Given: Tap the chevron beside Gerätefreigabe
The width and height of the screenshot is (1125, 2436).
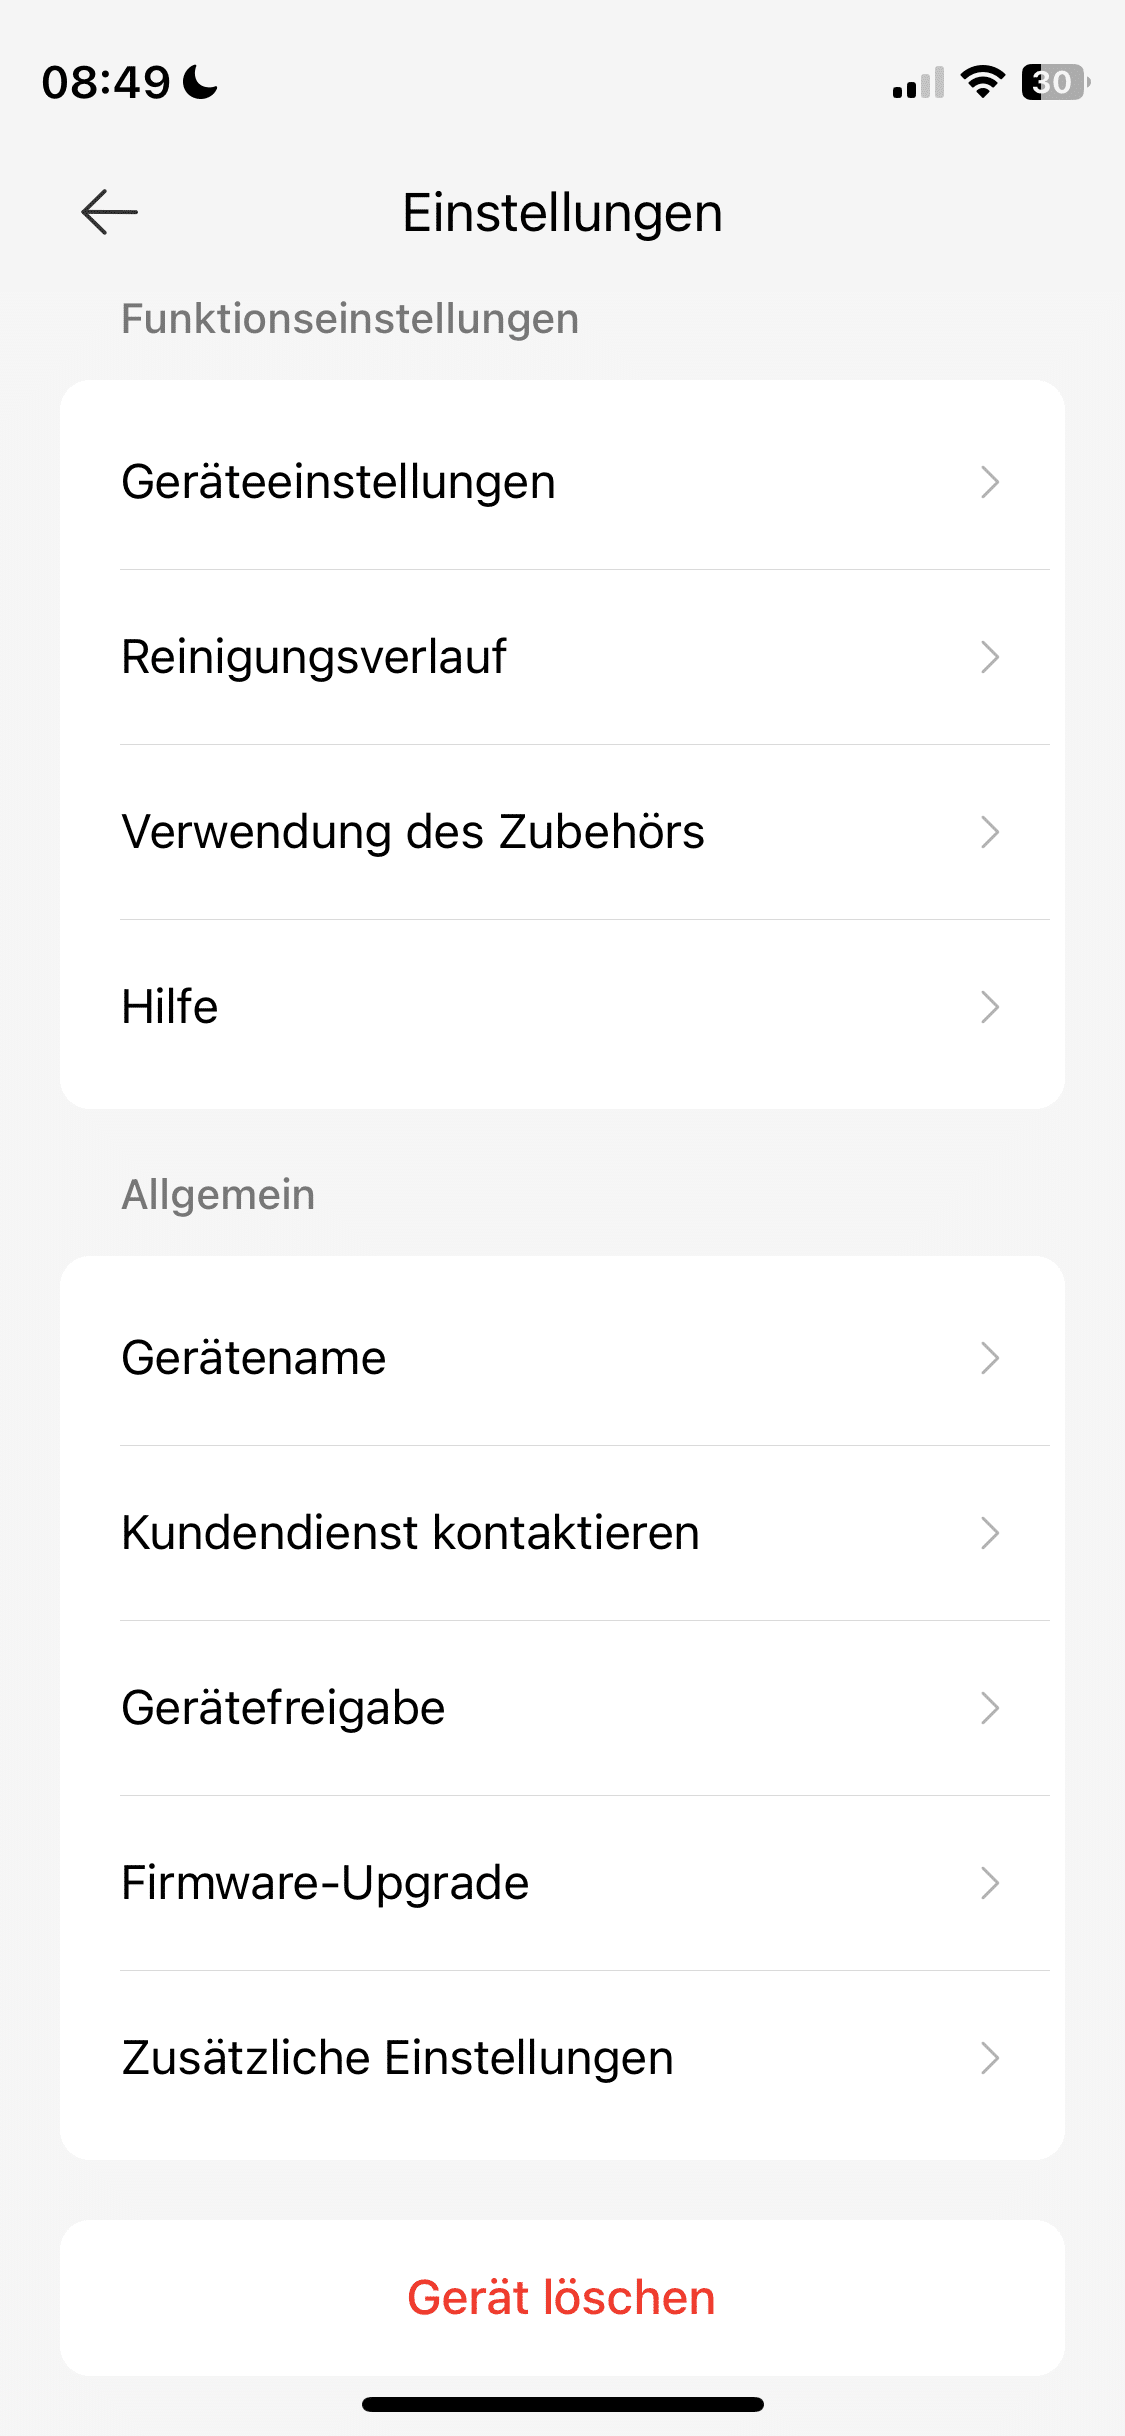Looking at the screenshot, I should pyautogui.click(x=990, y=1708).
